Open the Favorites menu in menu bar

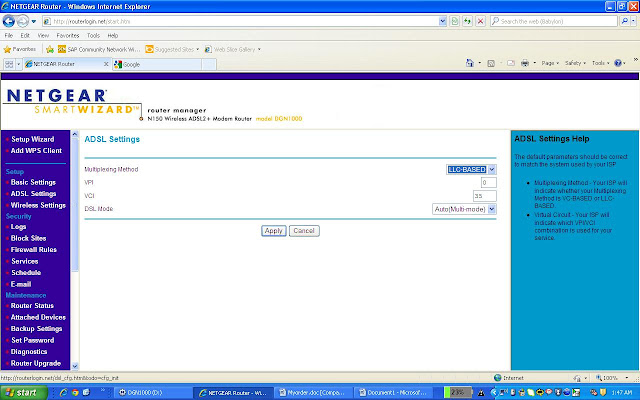click(68, 36)
